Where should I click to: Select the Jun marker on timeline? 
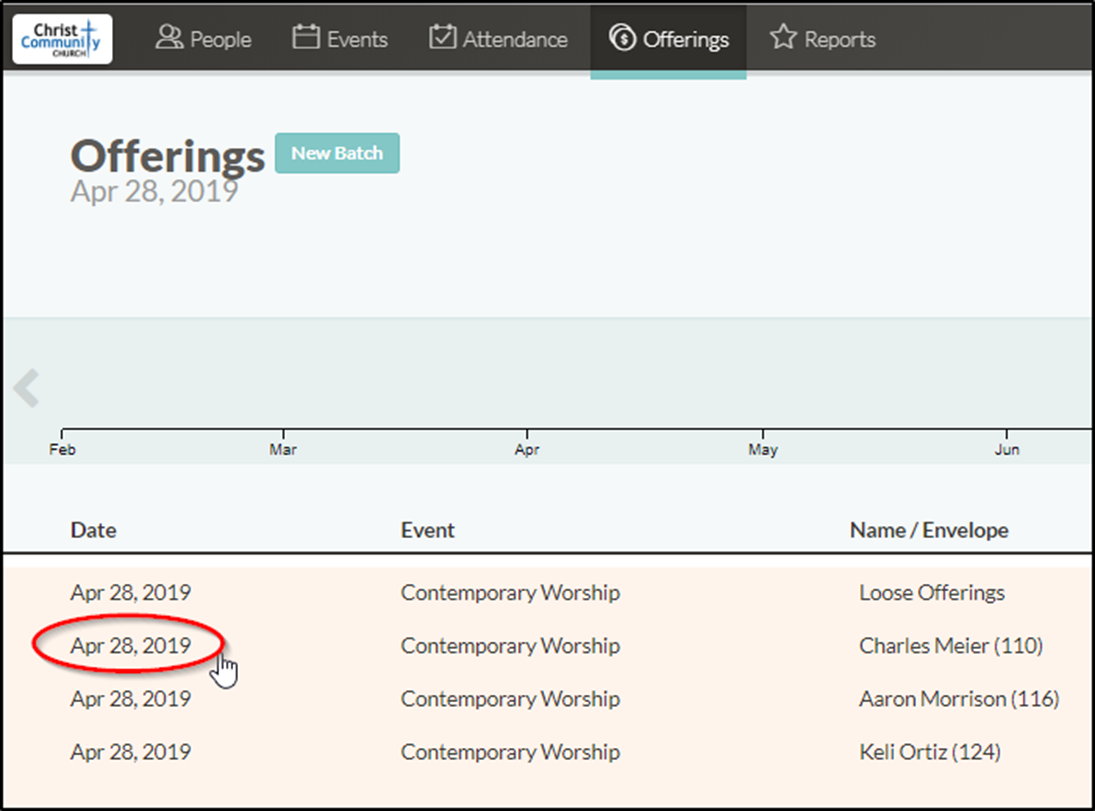tap(1007, 449)
